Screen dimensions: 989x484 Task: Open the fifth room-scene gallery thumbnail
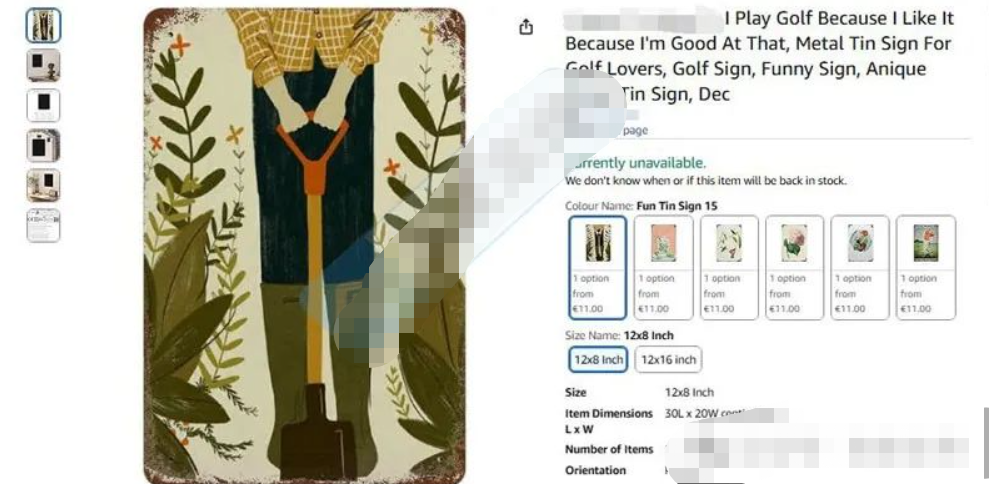coord(44,186)
